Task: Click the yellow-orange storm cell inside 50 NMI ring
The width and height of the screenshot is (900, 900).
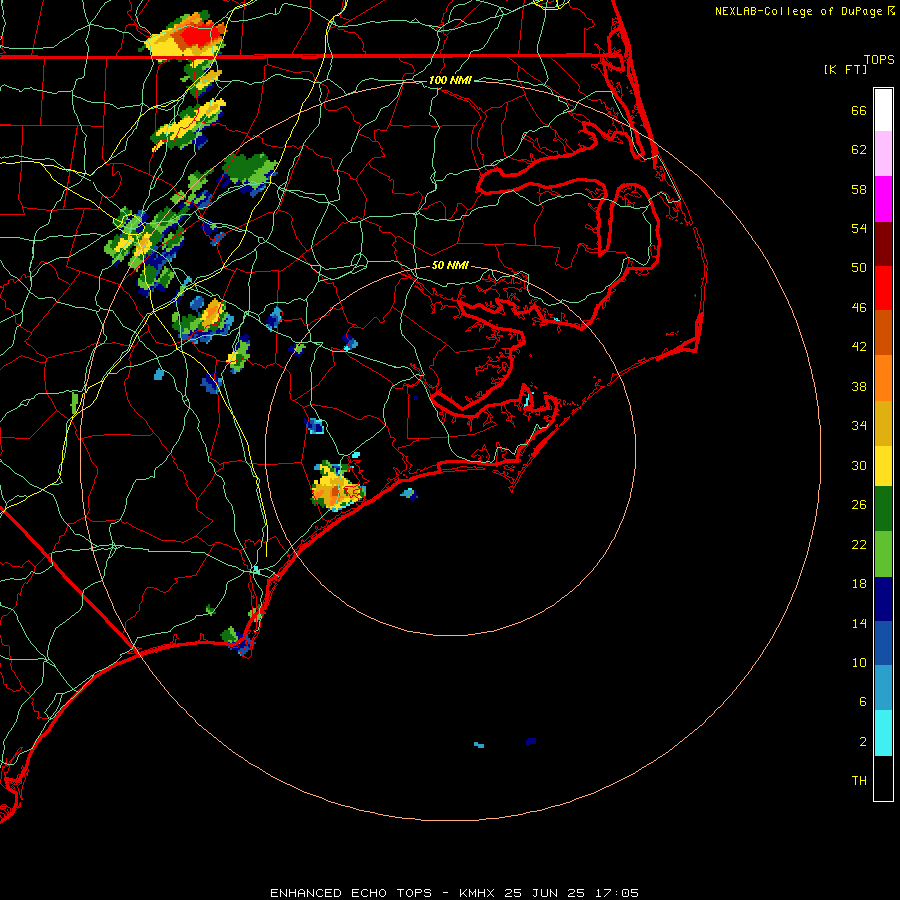Action: [337, 486]
